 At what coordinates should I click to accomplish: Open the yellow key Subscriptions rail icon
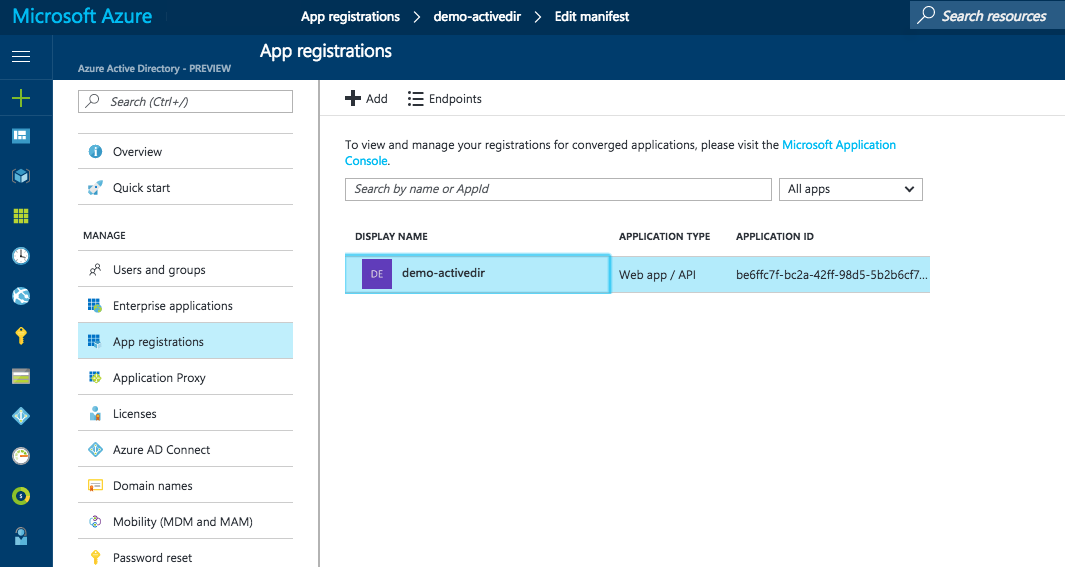tap(21, 335)
